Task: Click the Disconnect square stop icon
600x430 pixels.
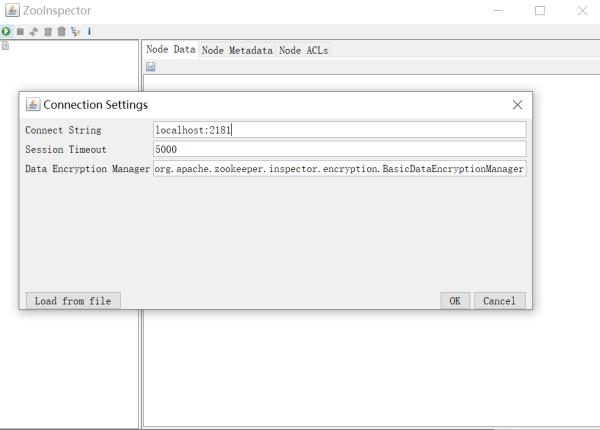Action: pyautogui.click(x=20, y=32)
